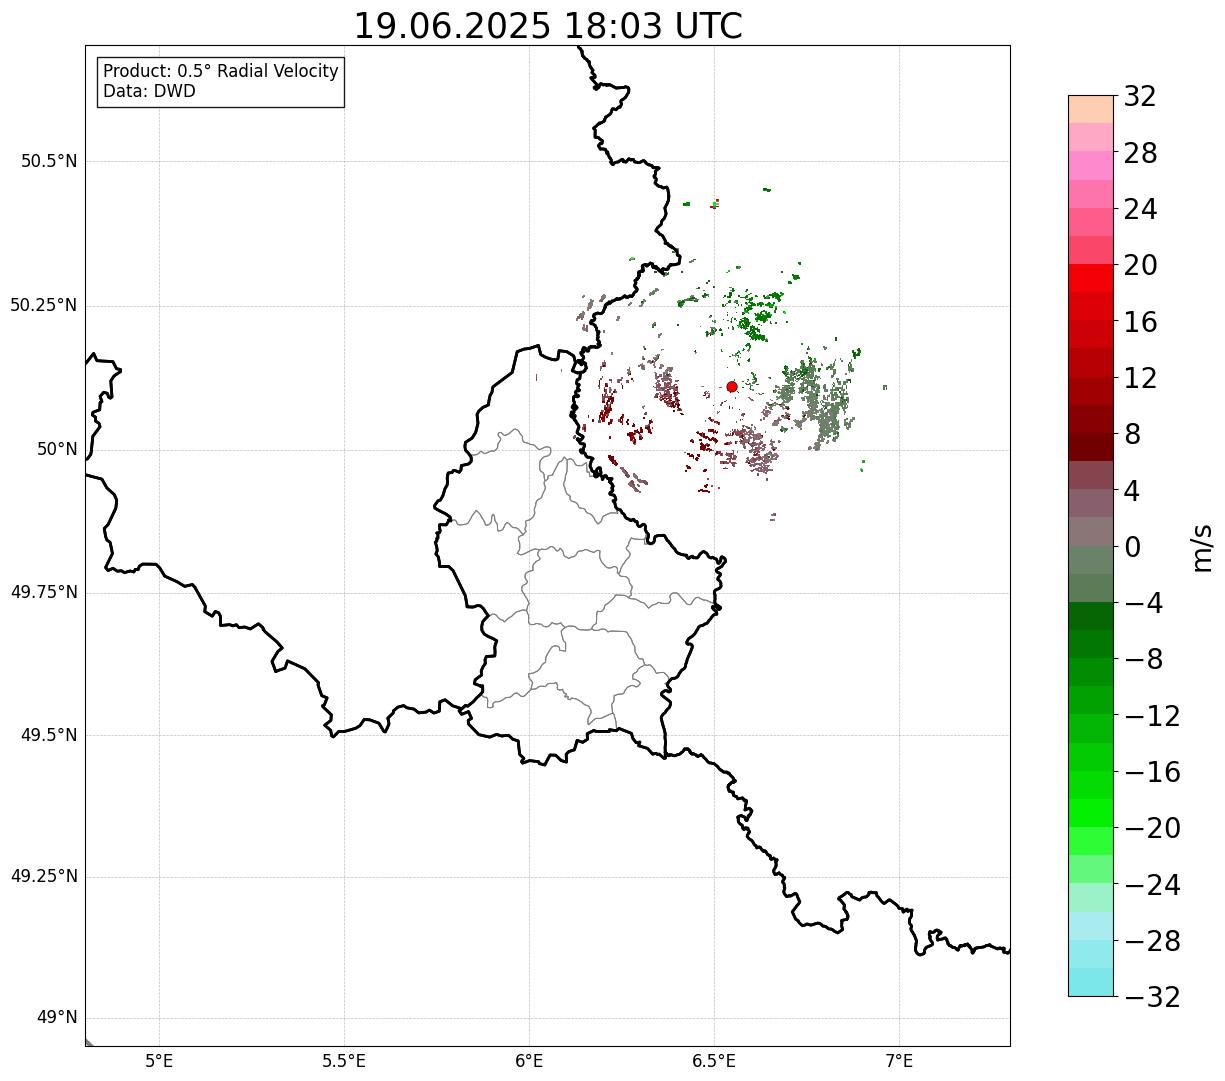Click the cyan bottom colorbar swatch
The image size is (1225, 1081).
(x=1091, y=982)
